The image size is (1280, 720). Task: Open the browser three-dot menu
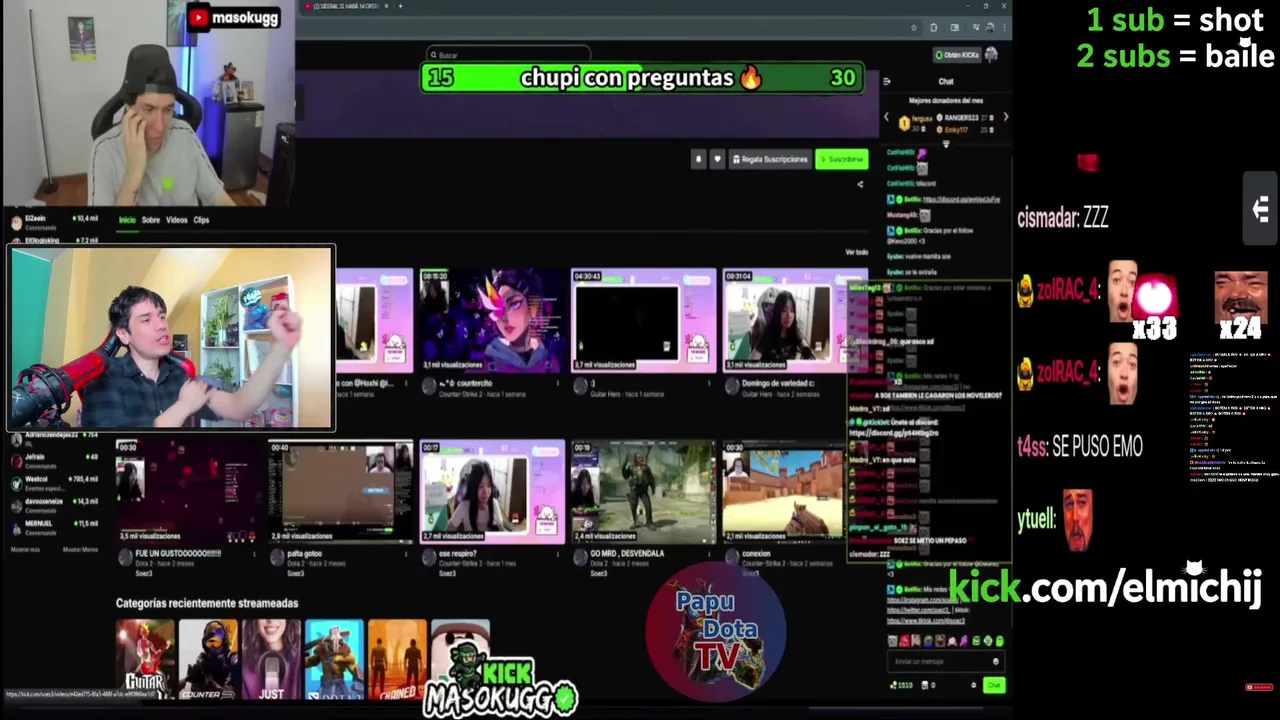(1003, 28)
